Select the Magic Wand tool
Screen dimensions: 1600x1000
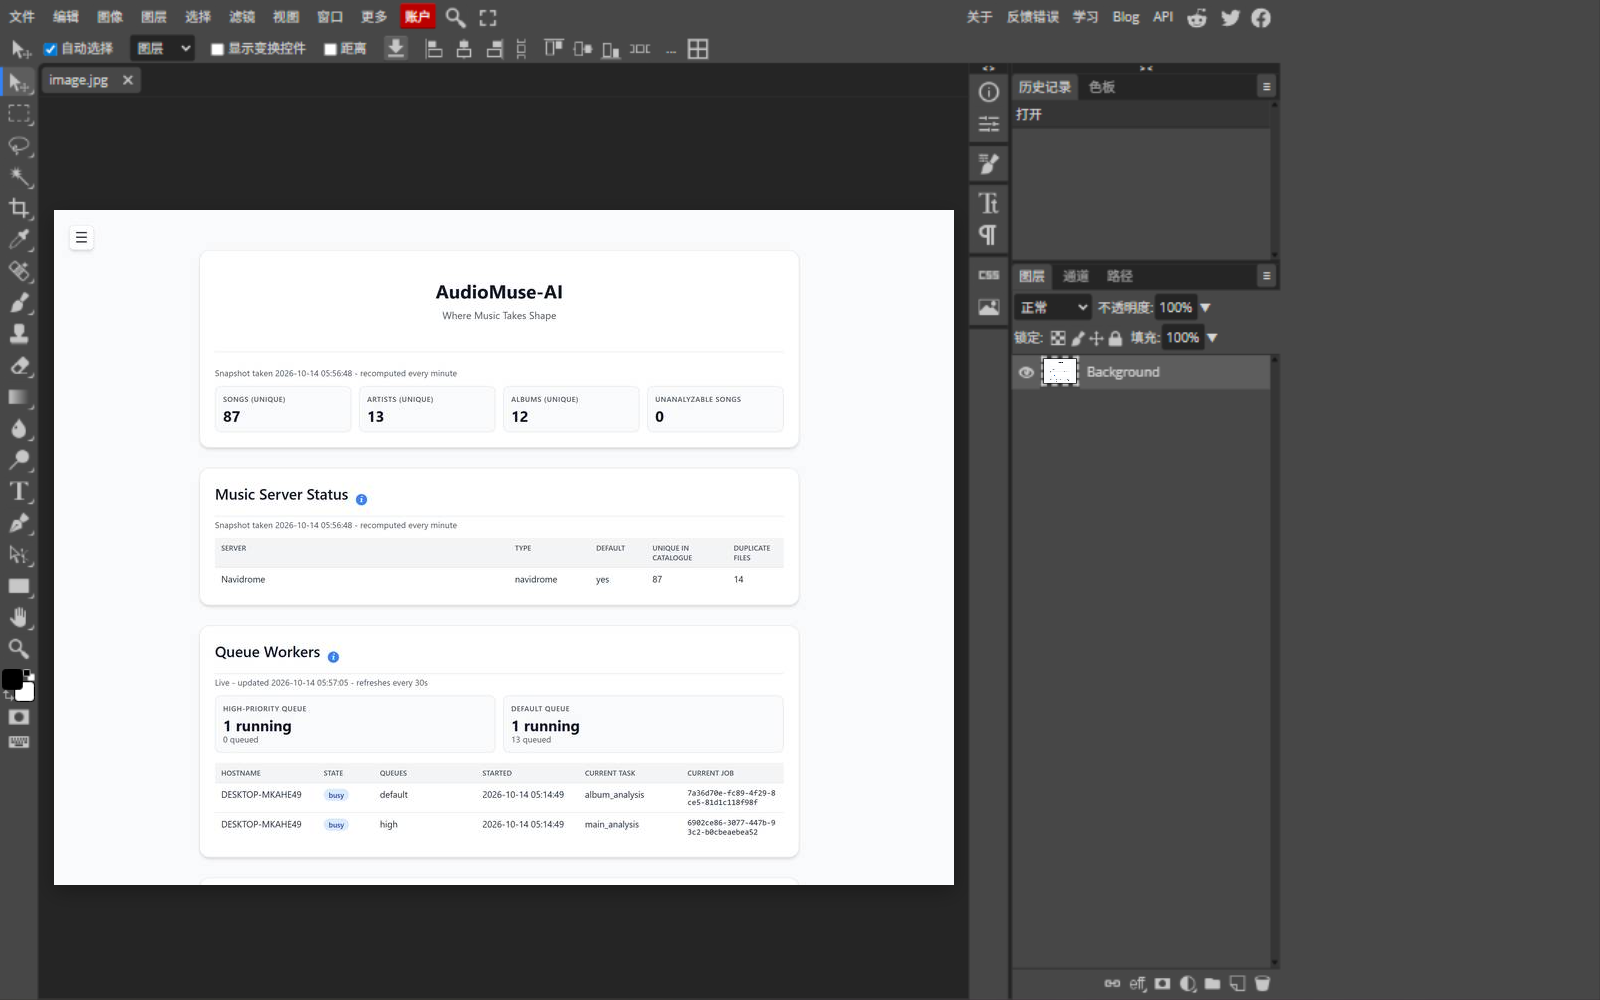tap(19, 177)
